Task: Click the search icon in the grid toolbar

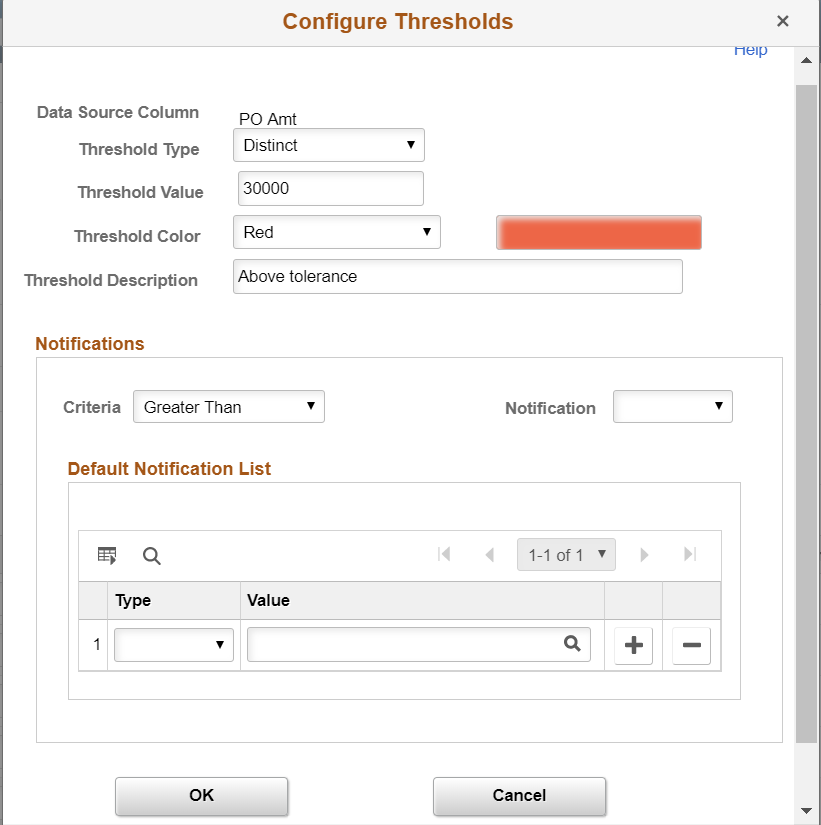Action: tap(151, 555)
